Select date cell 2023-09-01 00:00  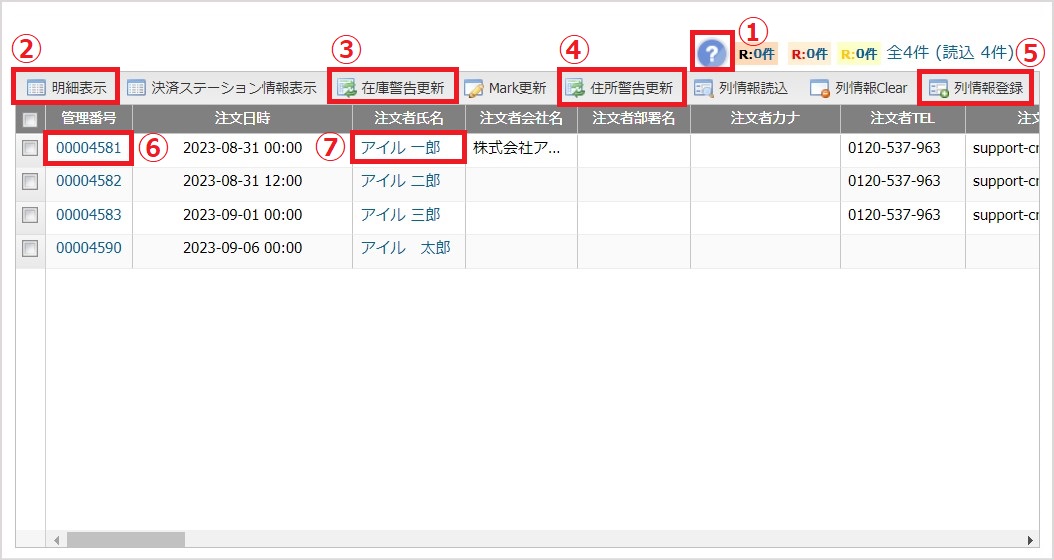pos(242,214)
